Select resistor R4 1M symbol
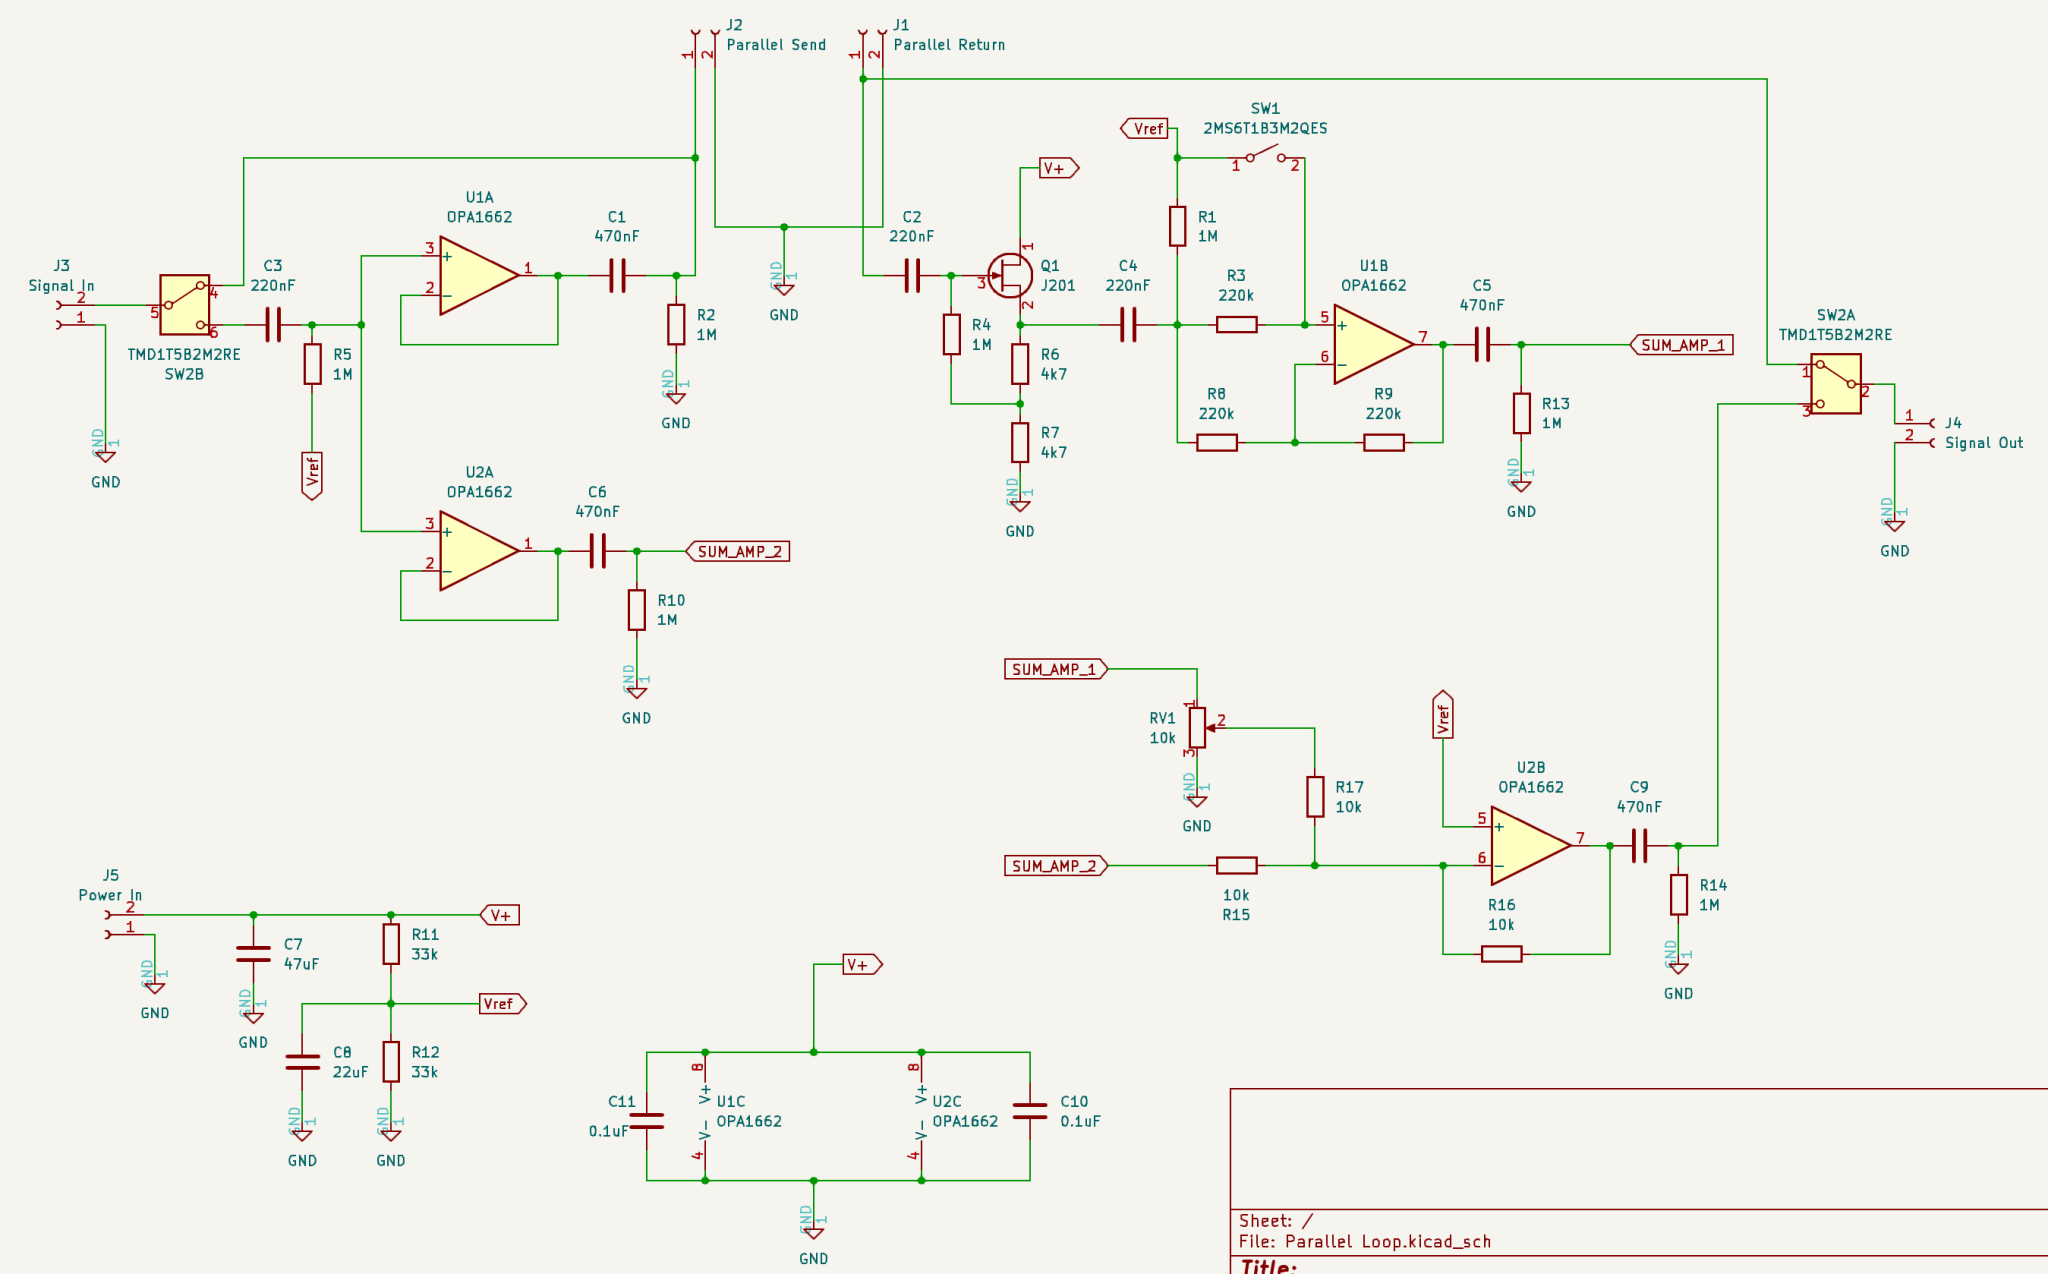The width and height of the screenshot is (2048, 1274). (951, 334)
